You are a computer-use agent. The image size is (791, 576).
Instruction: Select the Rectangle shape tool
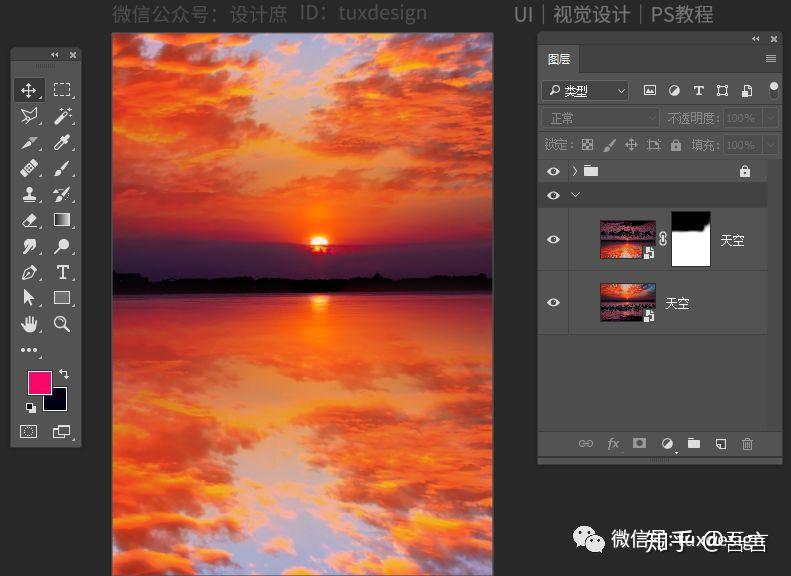pyautogui.click(x=62, y=298)
